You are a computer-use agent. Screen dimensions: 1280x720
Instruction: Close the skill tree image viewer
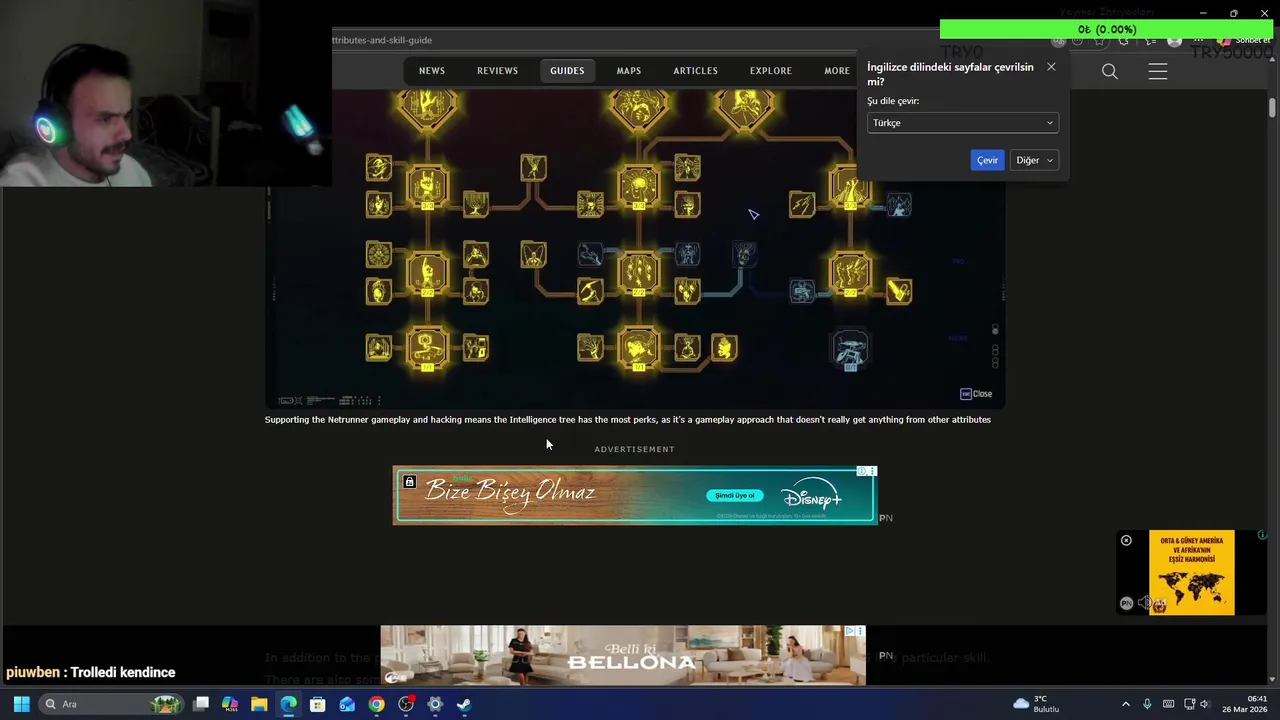coord(976,394)
